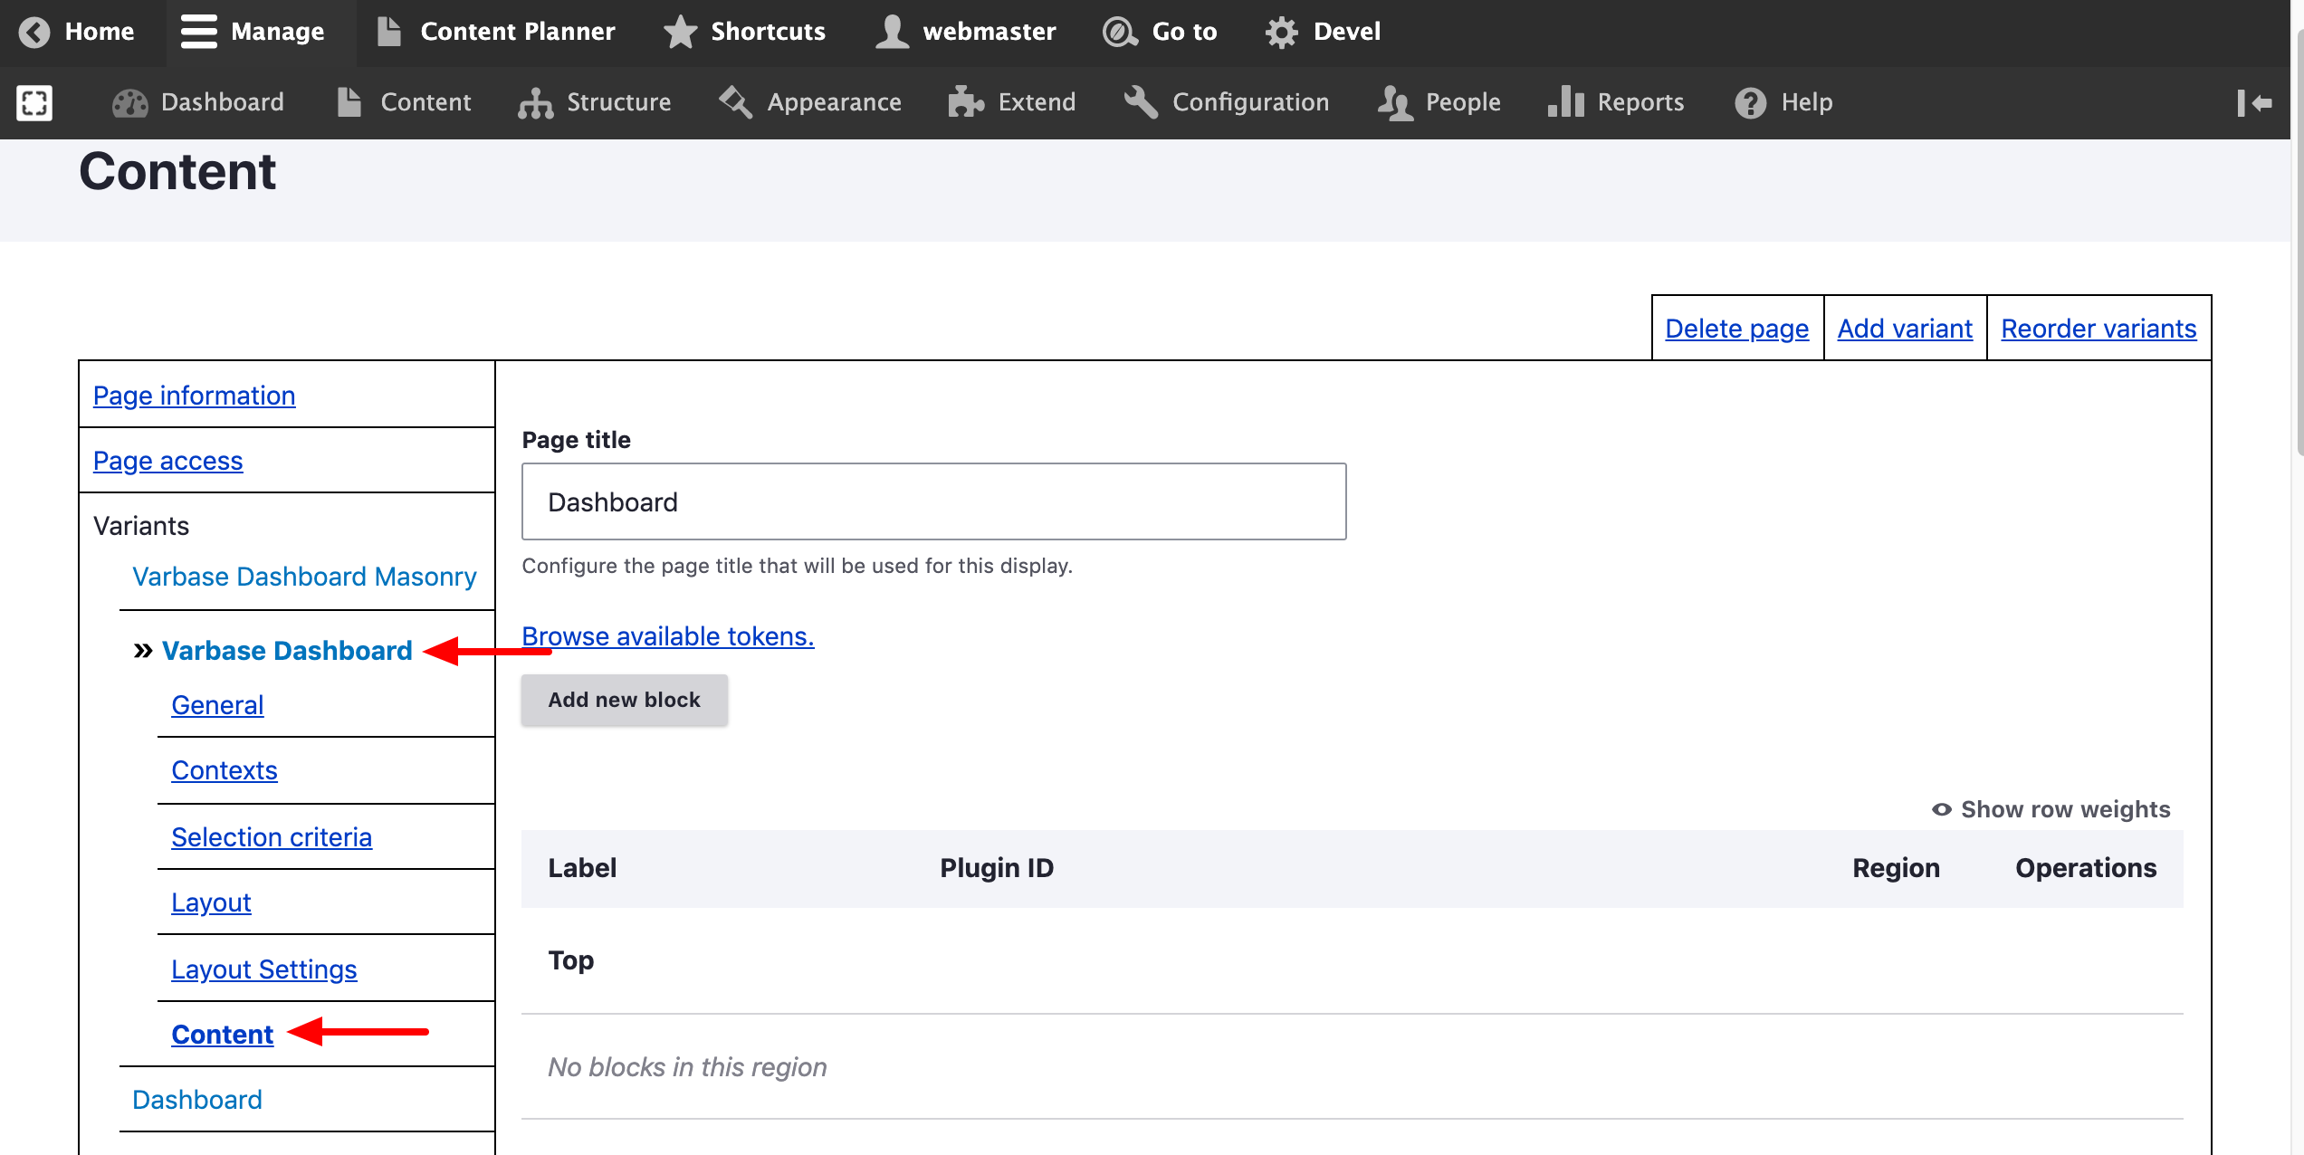Click the Home back-arrow icon
Viewport: 2304px width, 1155px height.
click(x=34, y=32)
